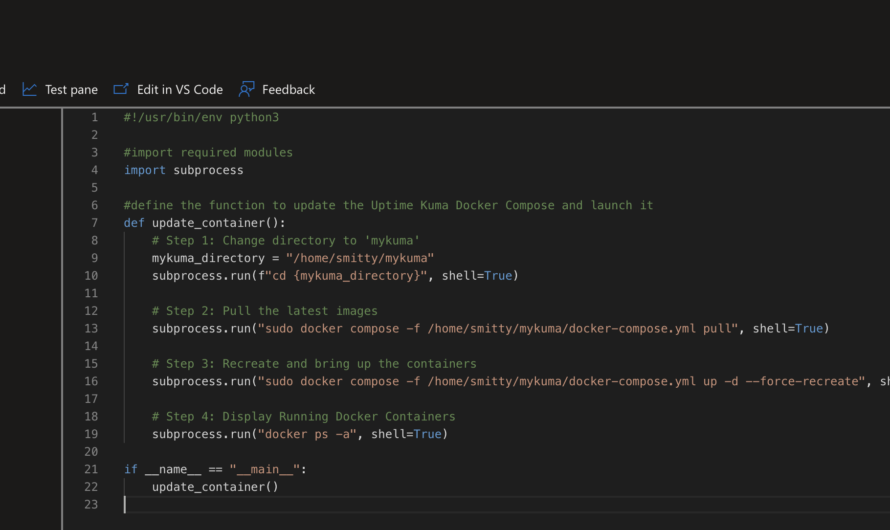890x530 pixels.
Task: Click 'True' on line 13
Action: (x=809, y=329)
